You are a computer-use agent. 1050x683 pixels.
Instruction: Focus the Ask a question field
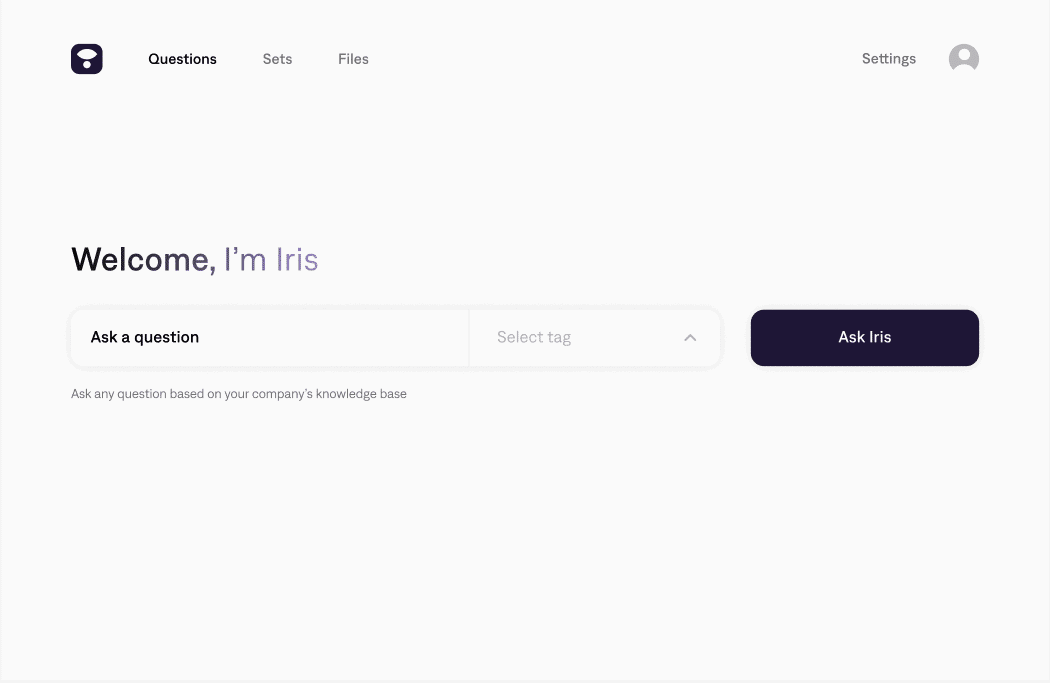point(270,337)
